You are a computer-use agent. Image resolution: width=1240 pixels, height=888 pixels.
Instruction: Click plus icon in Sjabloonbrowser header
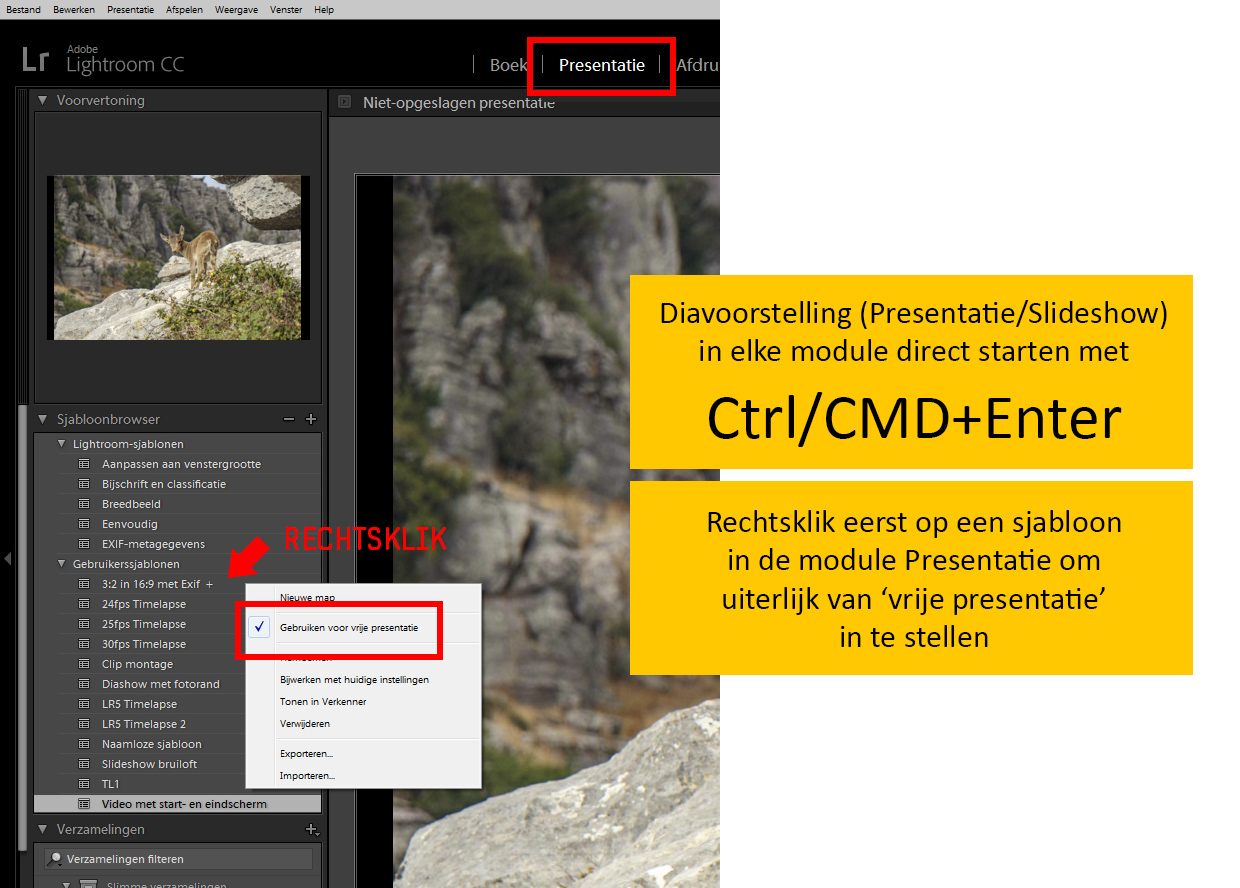click(x=311, y=420)
